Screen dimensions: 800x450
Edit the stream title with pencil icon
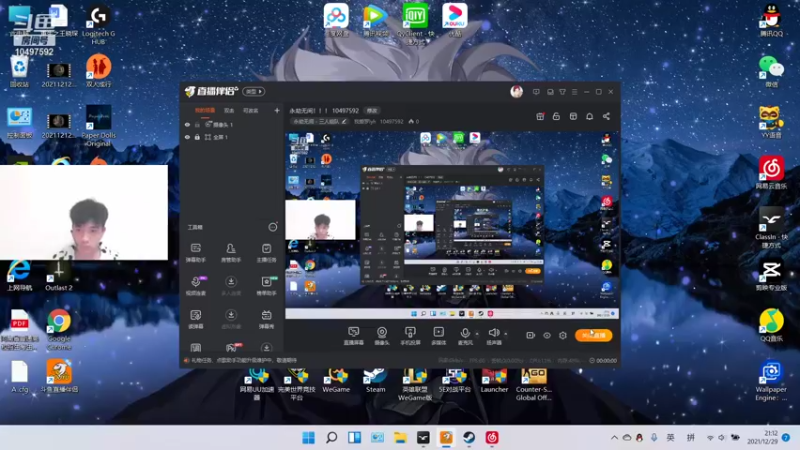click(344, 121)
